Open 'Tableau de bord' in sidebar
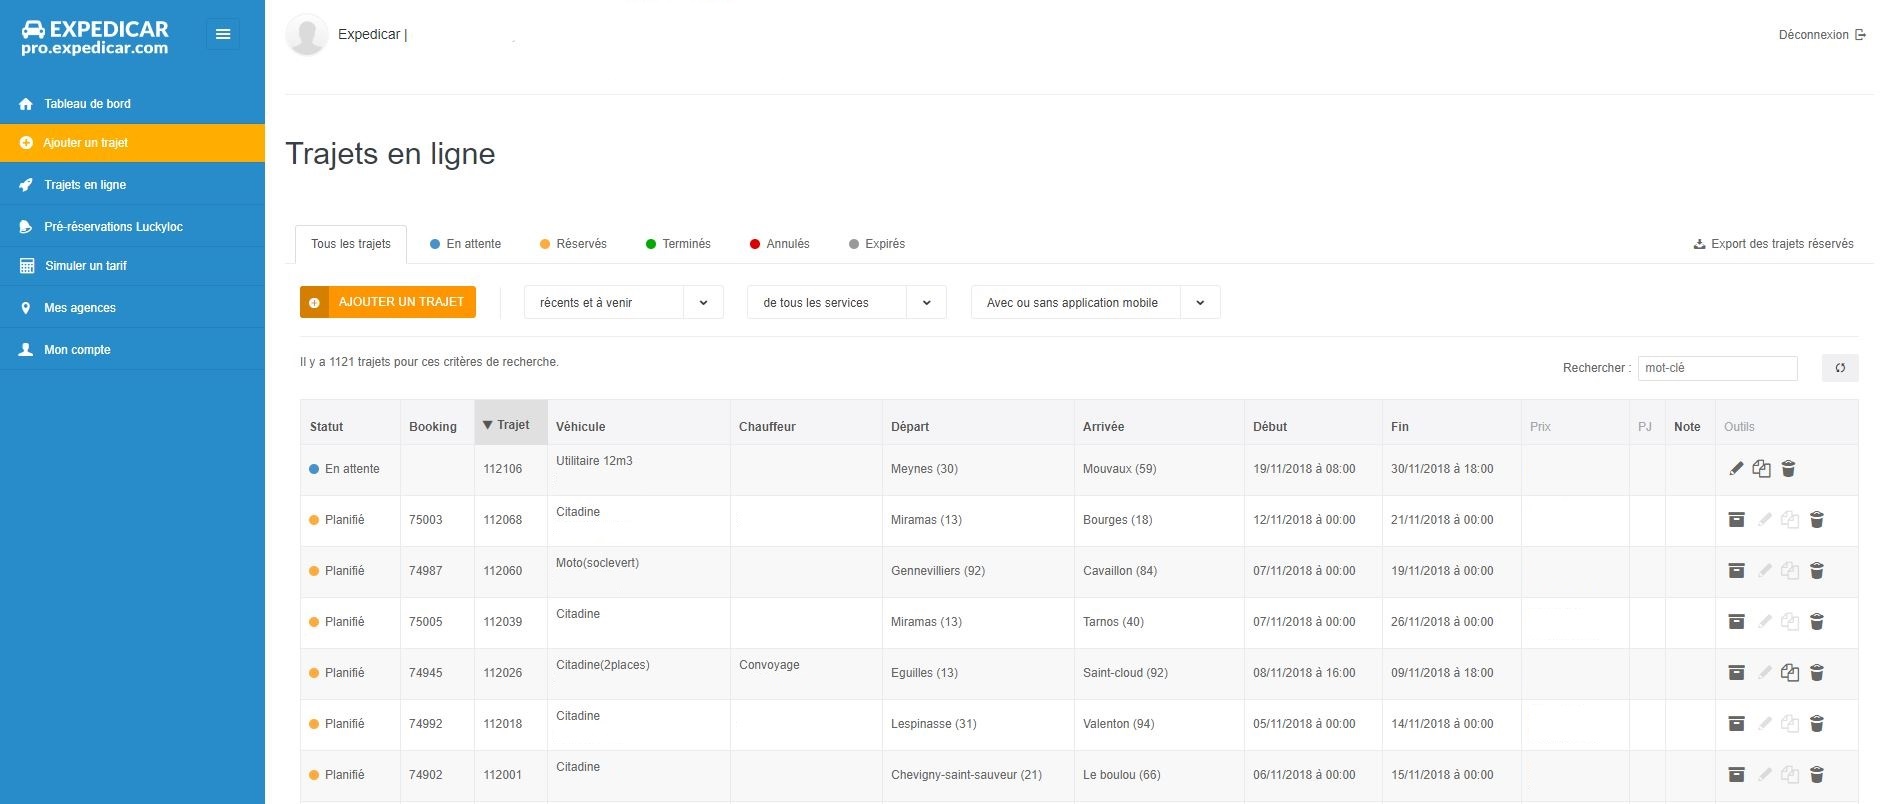Image resolution: width=1880 pixels, height=804 pixels. point(132,104)
